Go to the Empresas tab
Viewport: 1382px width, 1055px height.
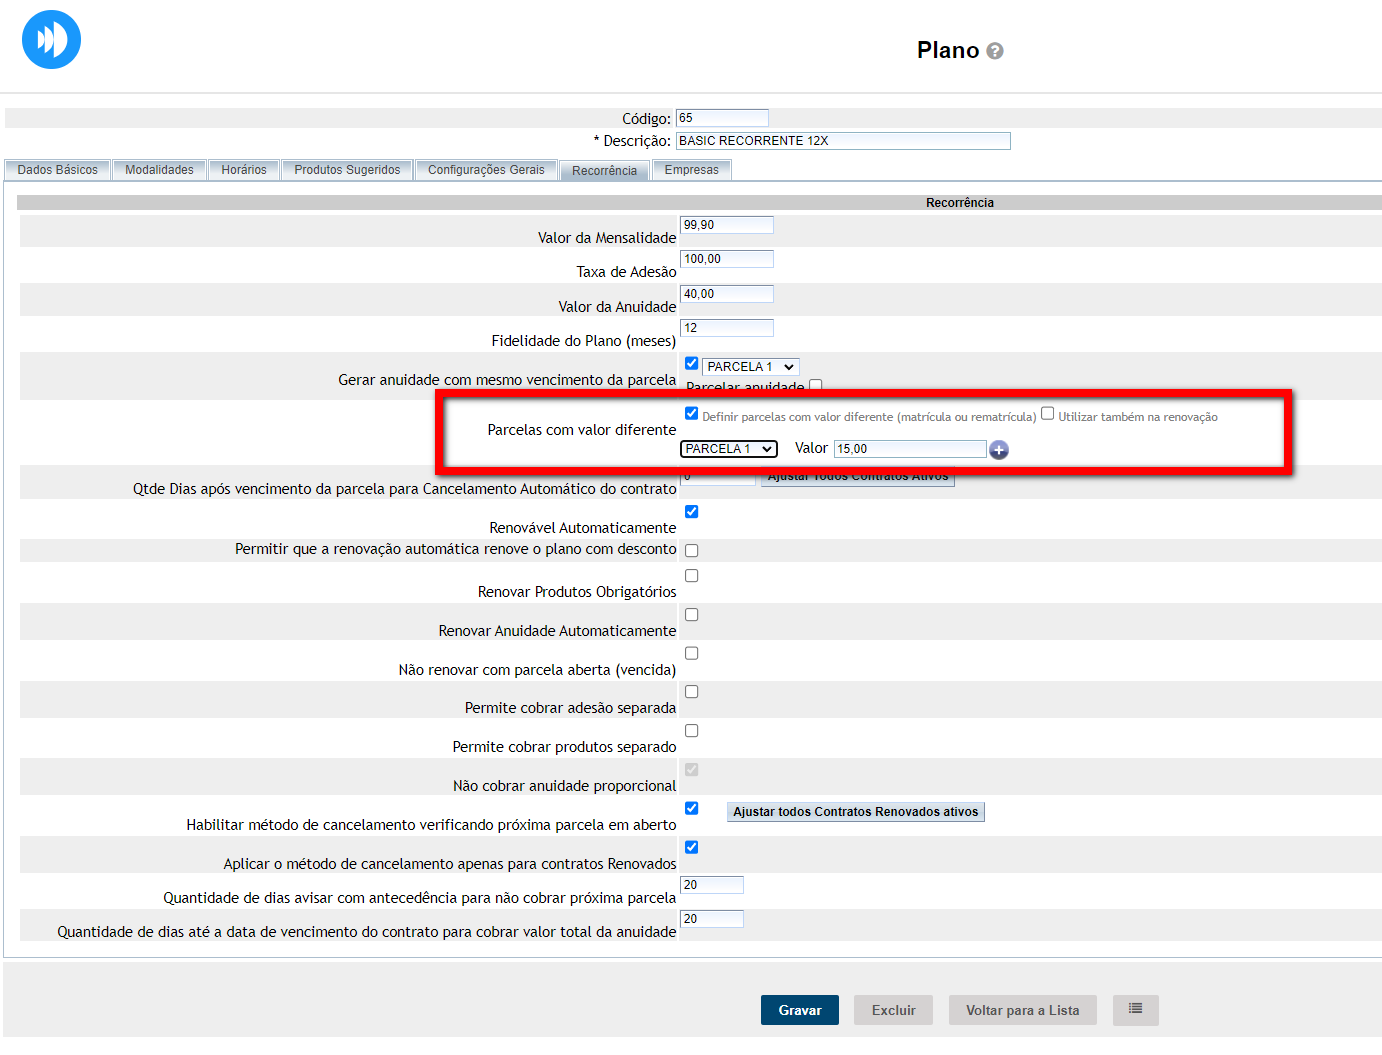pos(691,170)
